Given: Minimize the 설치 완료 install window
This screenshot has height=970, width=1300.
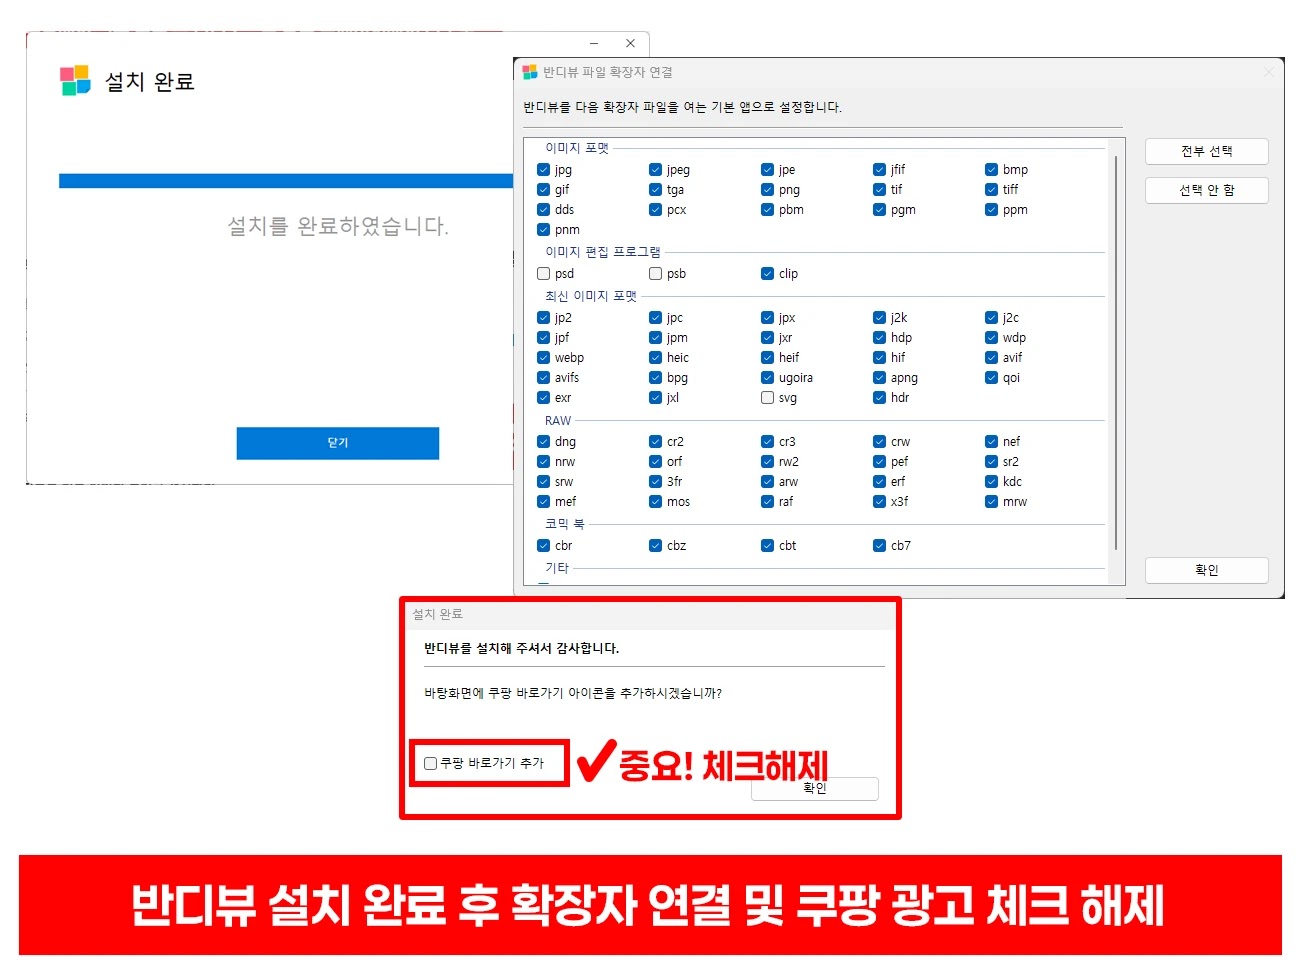Looking at the screenshot, I should tap(594, 43).
